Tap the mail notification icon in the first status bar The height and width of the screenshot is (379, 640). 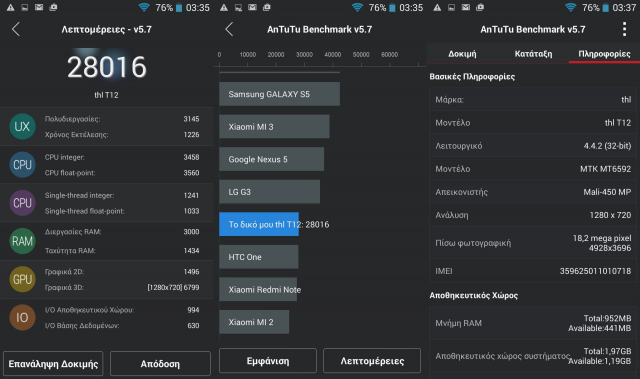tap(39, 7)
